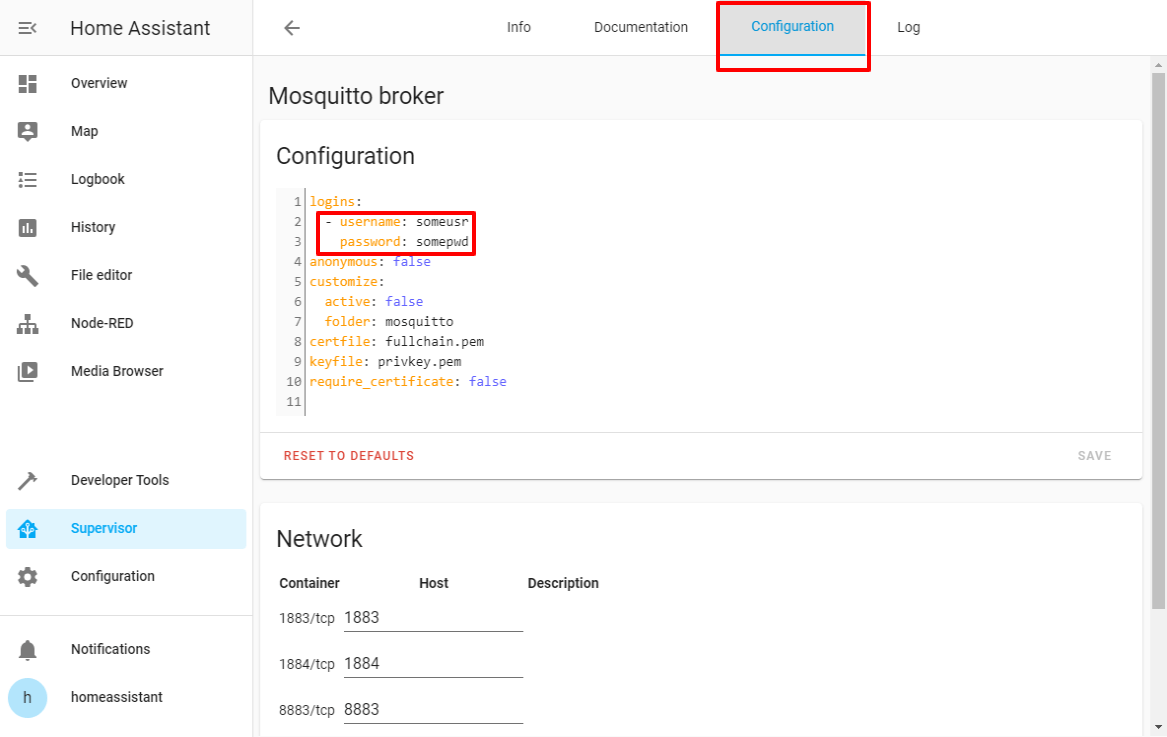
Task: Open Media Browser icon
Action: coord(28,372)
